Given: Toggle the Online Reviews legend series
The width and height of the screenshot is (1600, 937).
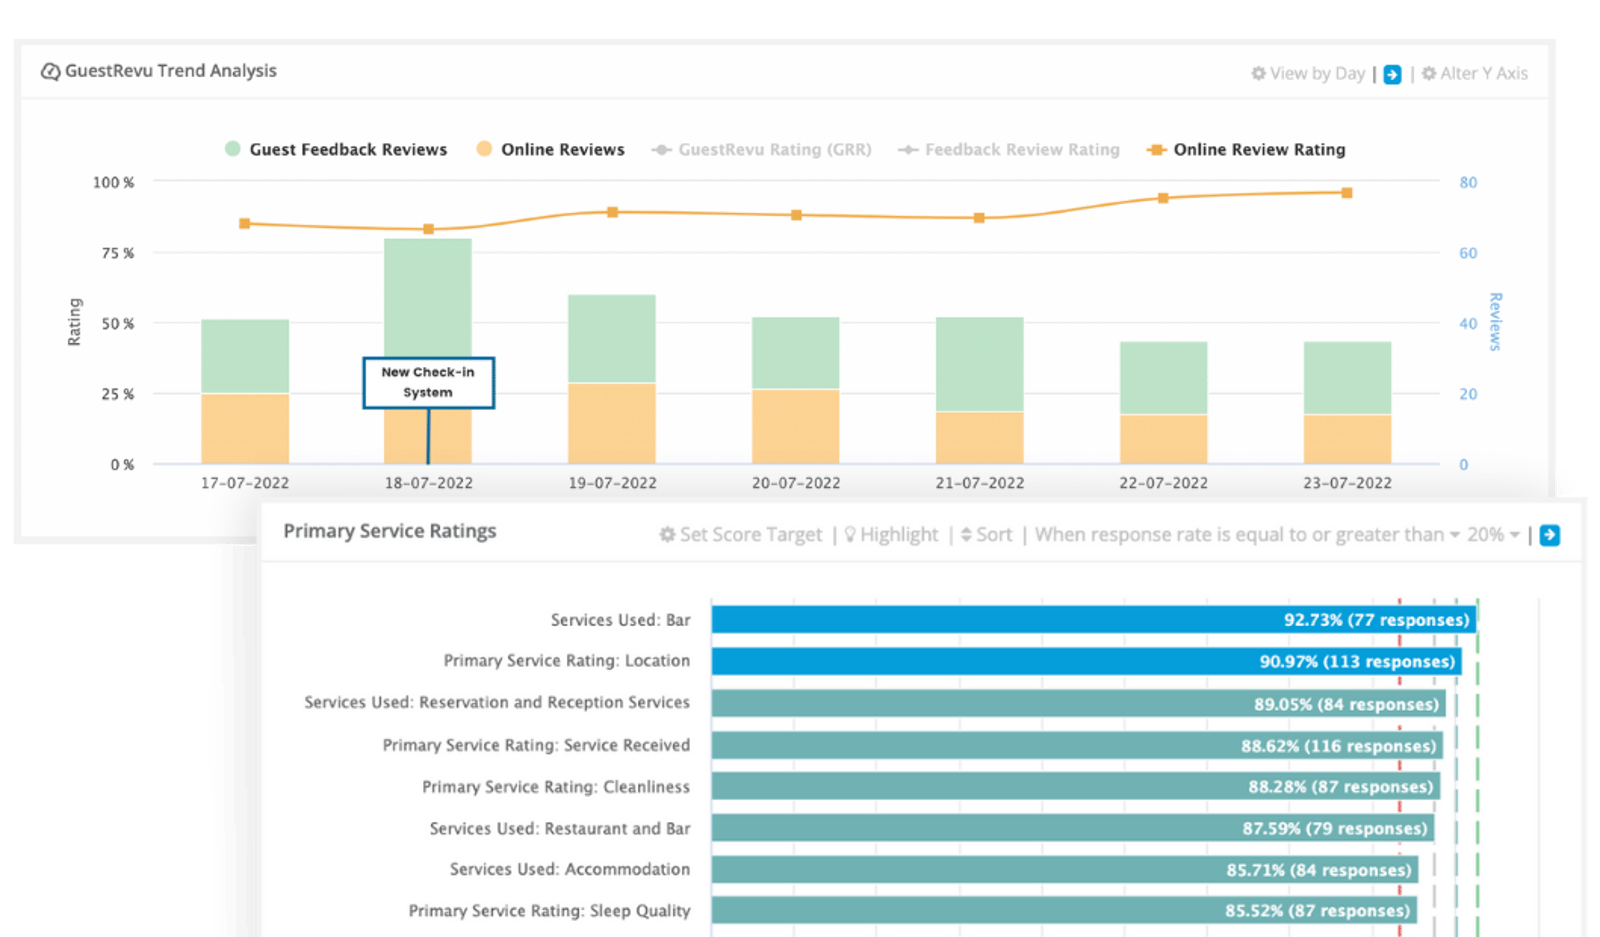Looking at the screenshot, I should pyautogui.click(x=550, y=149).
